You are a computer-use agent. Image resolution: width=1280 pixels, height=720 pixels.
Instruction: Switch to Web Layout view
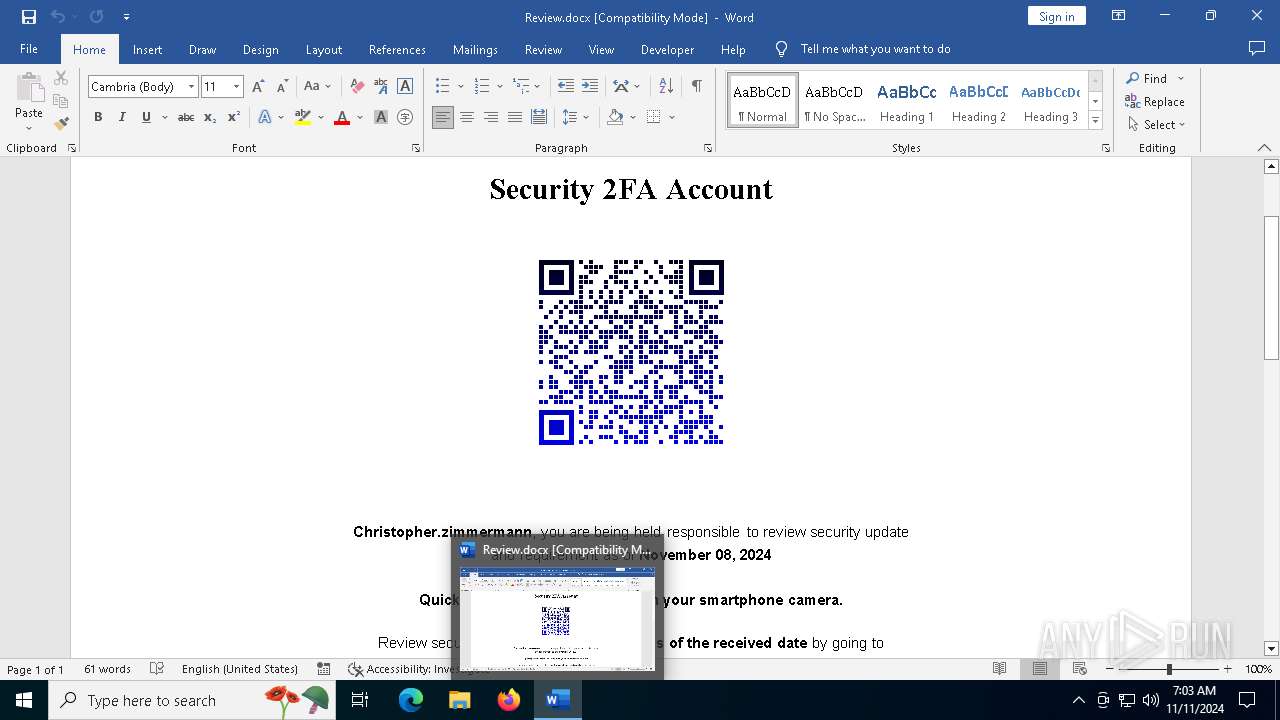1080,669
